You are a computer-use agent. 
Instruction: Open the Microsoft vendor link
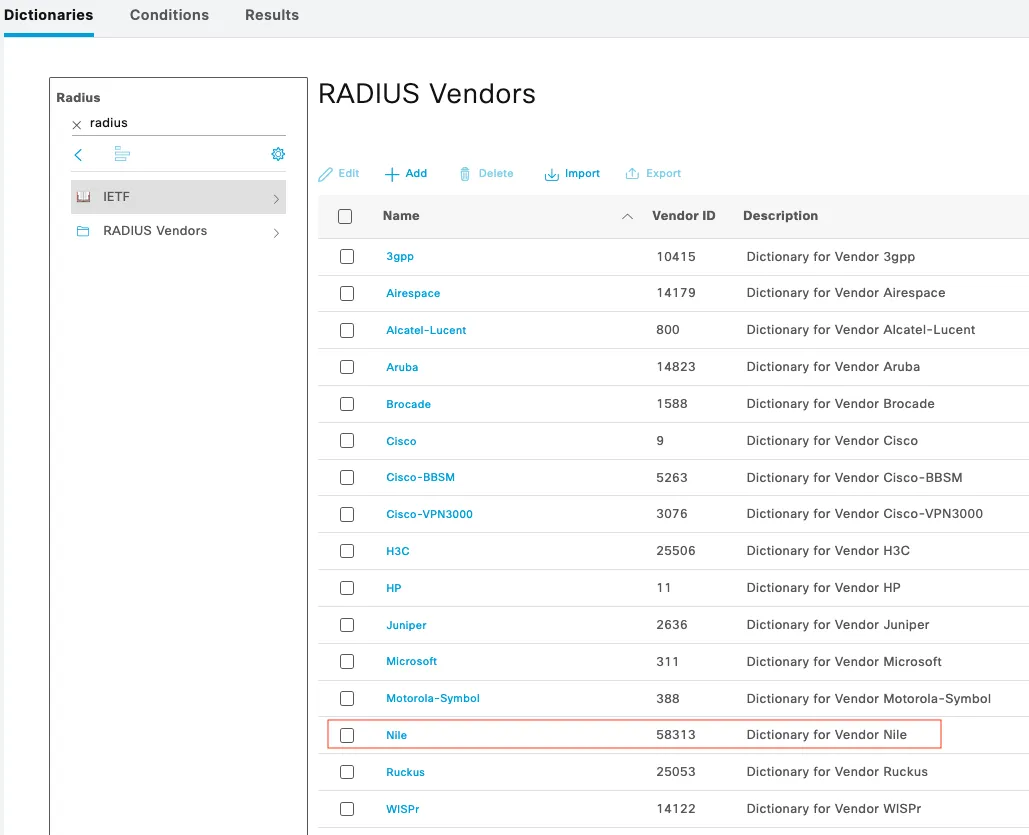tap(411, 662)
